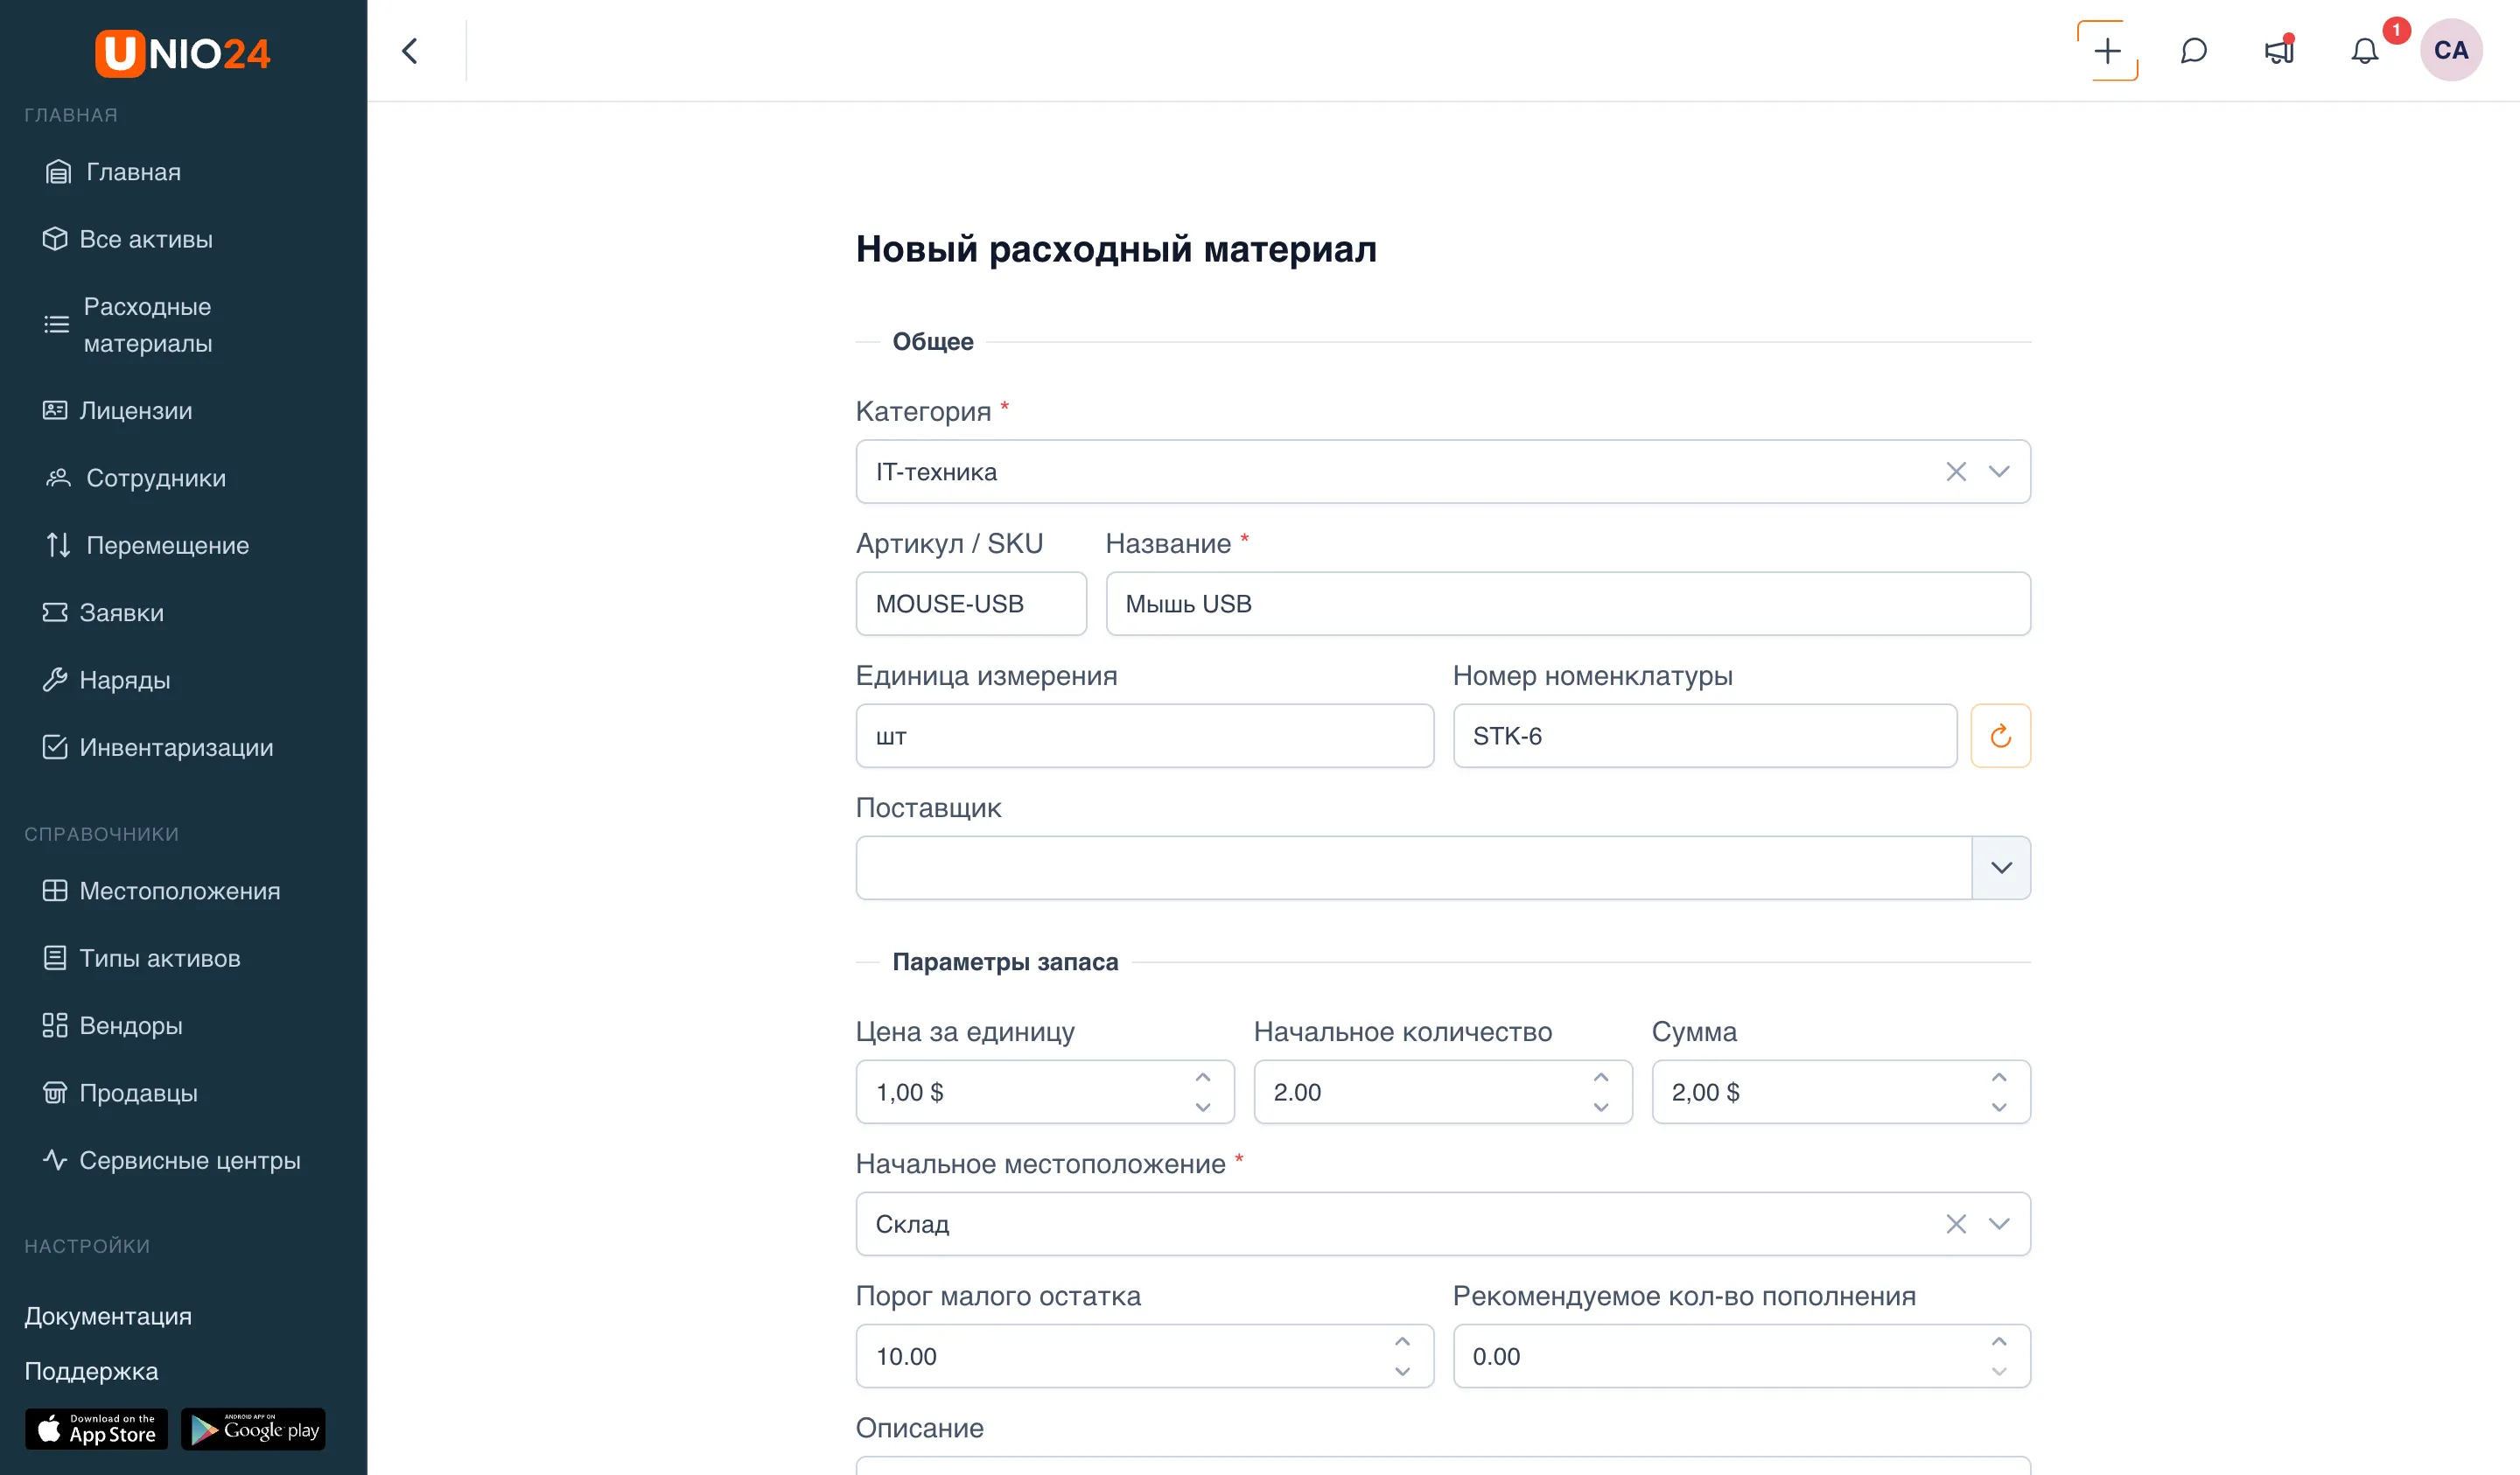This screenshot has height=1475, width=2520.
Task: Click the Типы активов list icon
Action: point(55,958)
